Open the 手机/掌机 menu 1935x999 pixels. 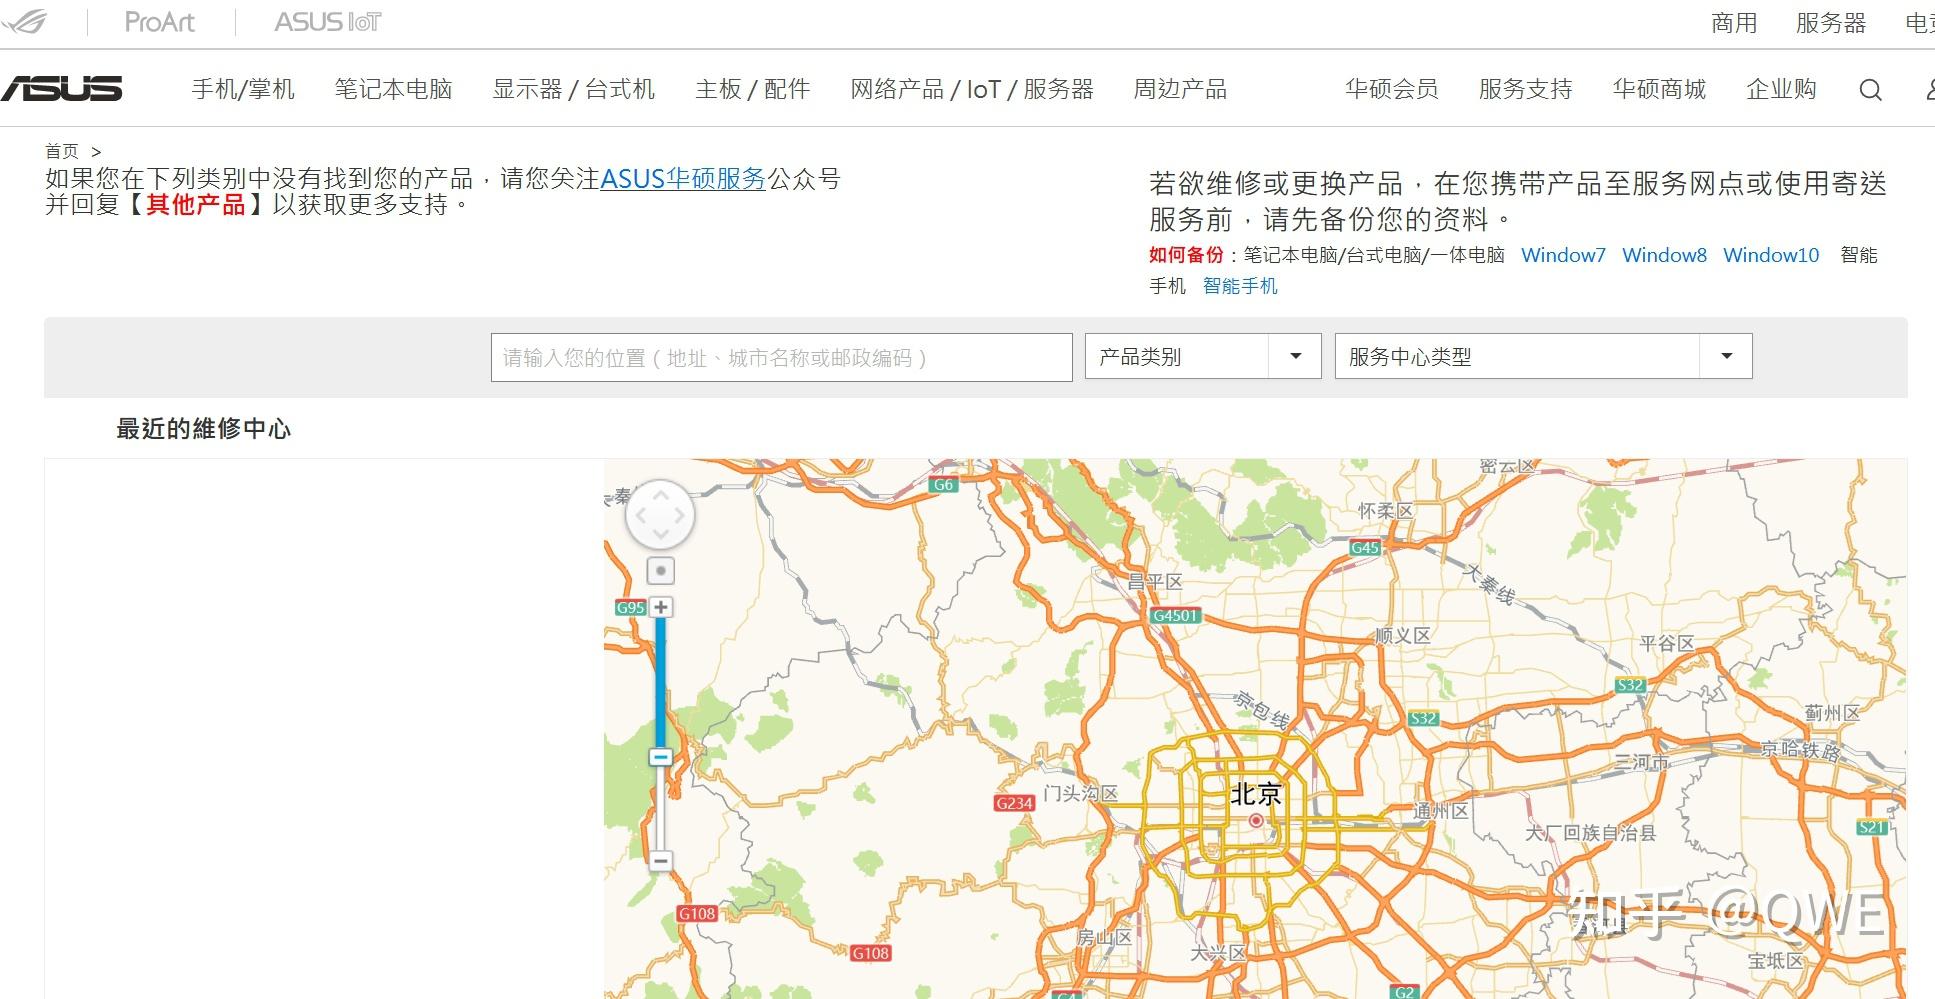pos(243,89)
